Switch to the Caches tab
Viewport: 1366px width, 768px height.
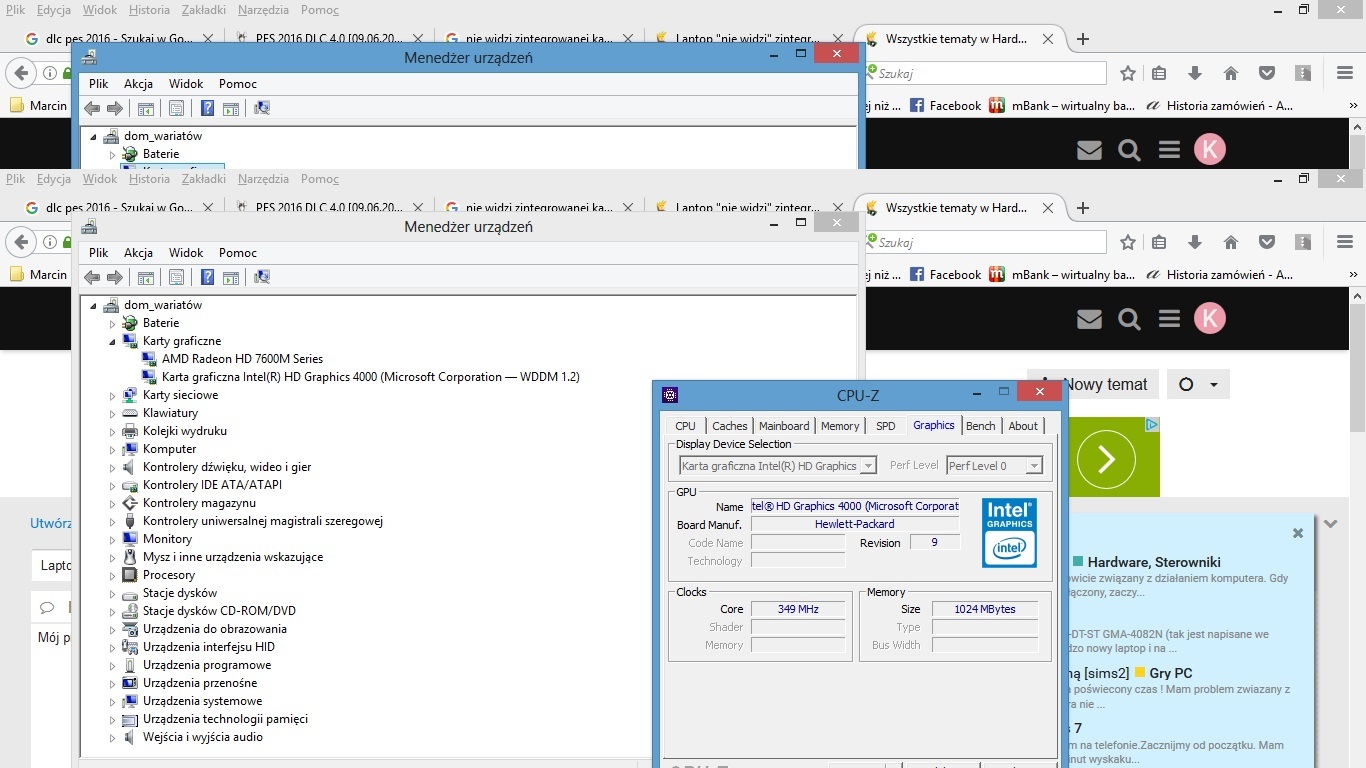(x=730, y=426)
